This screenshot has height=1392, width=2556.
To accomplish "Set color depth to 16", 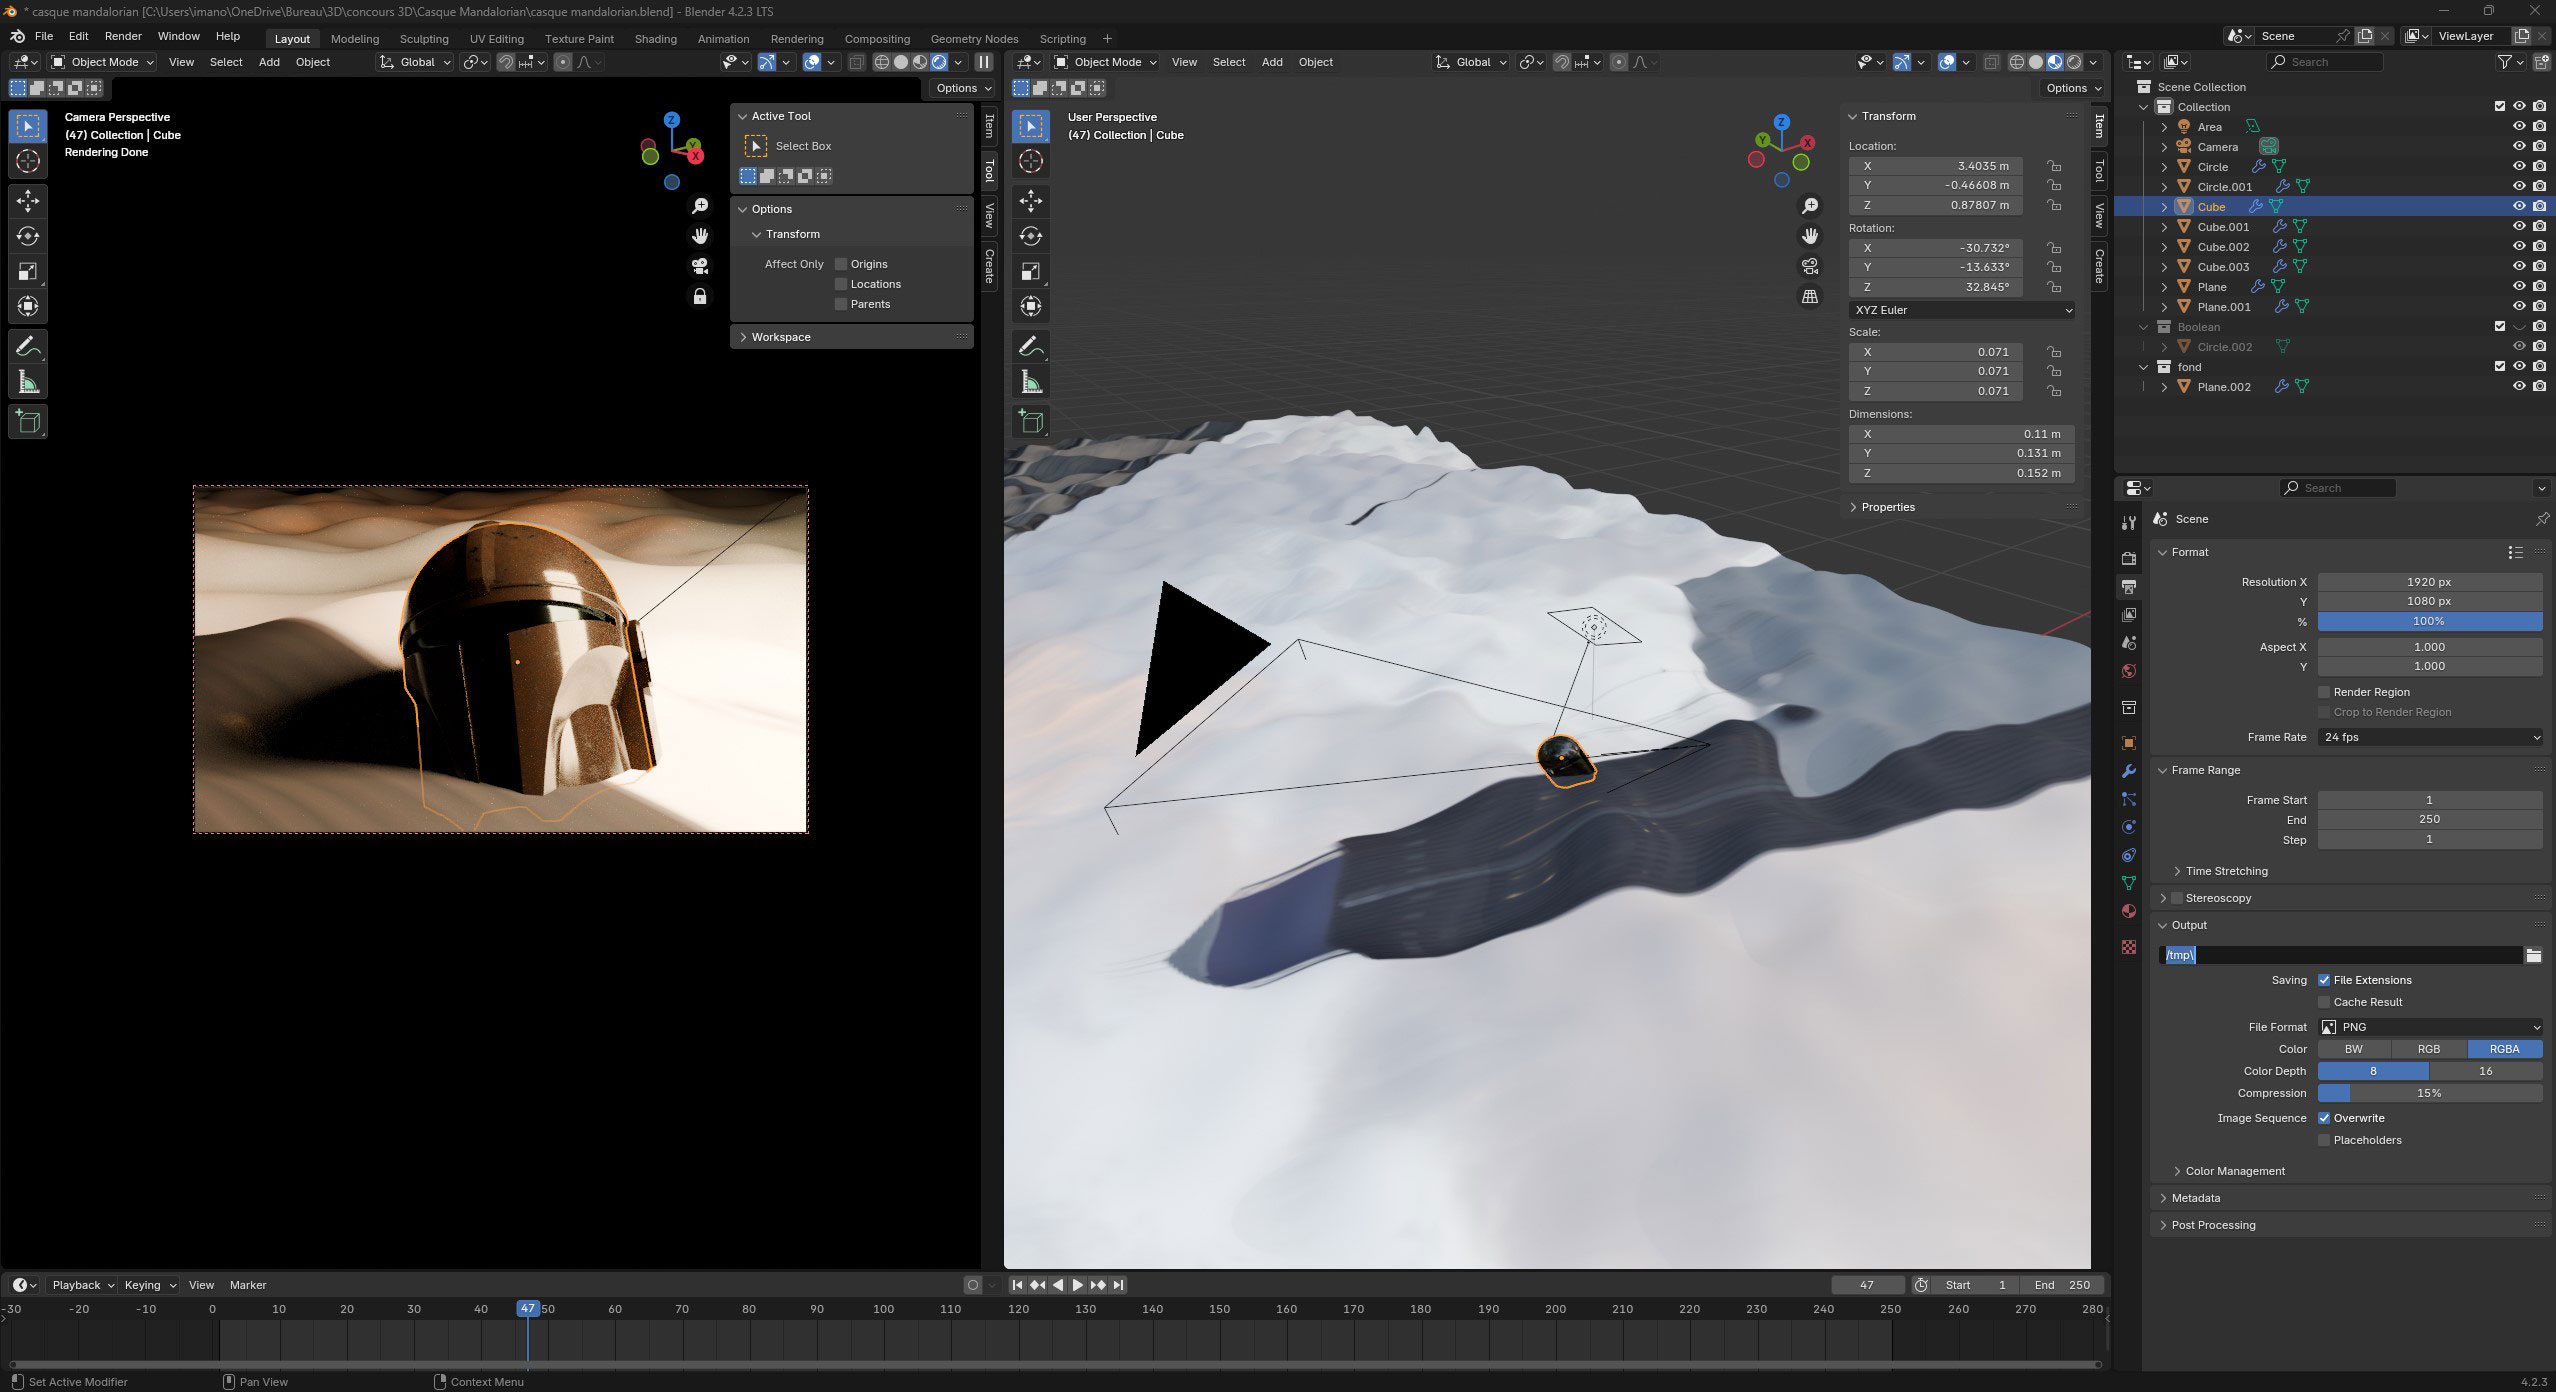I will [2485, 1071].
